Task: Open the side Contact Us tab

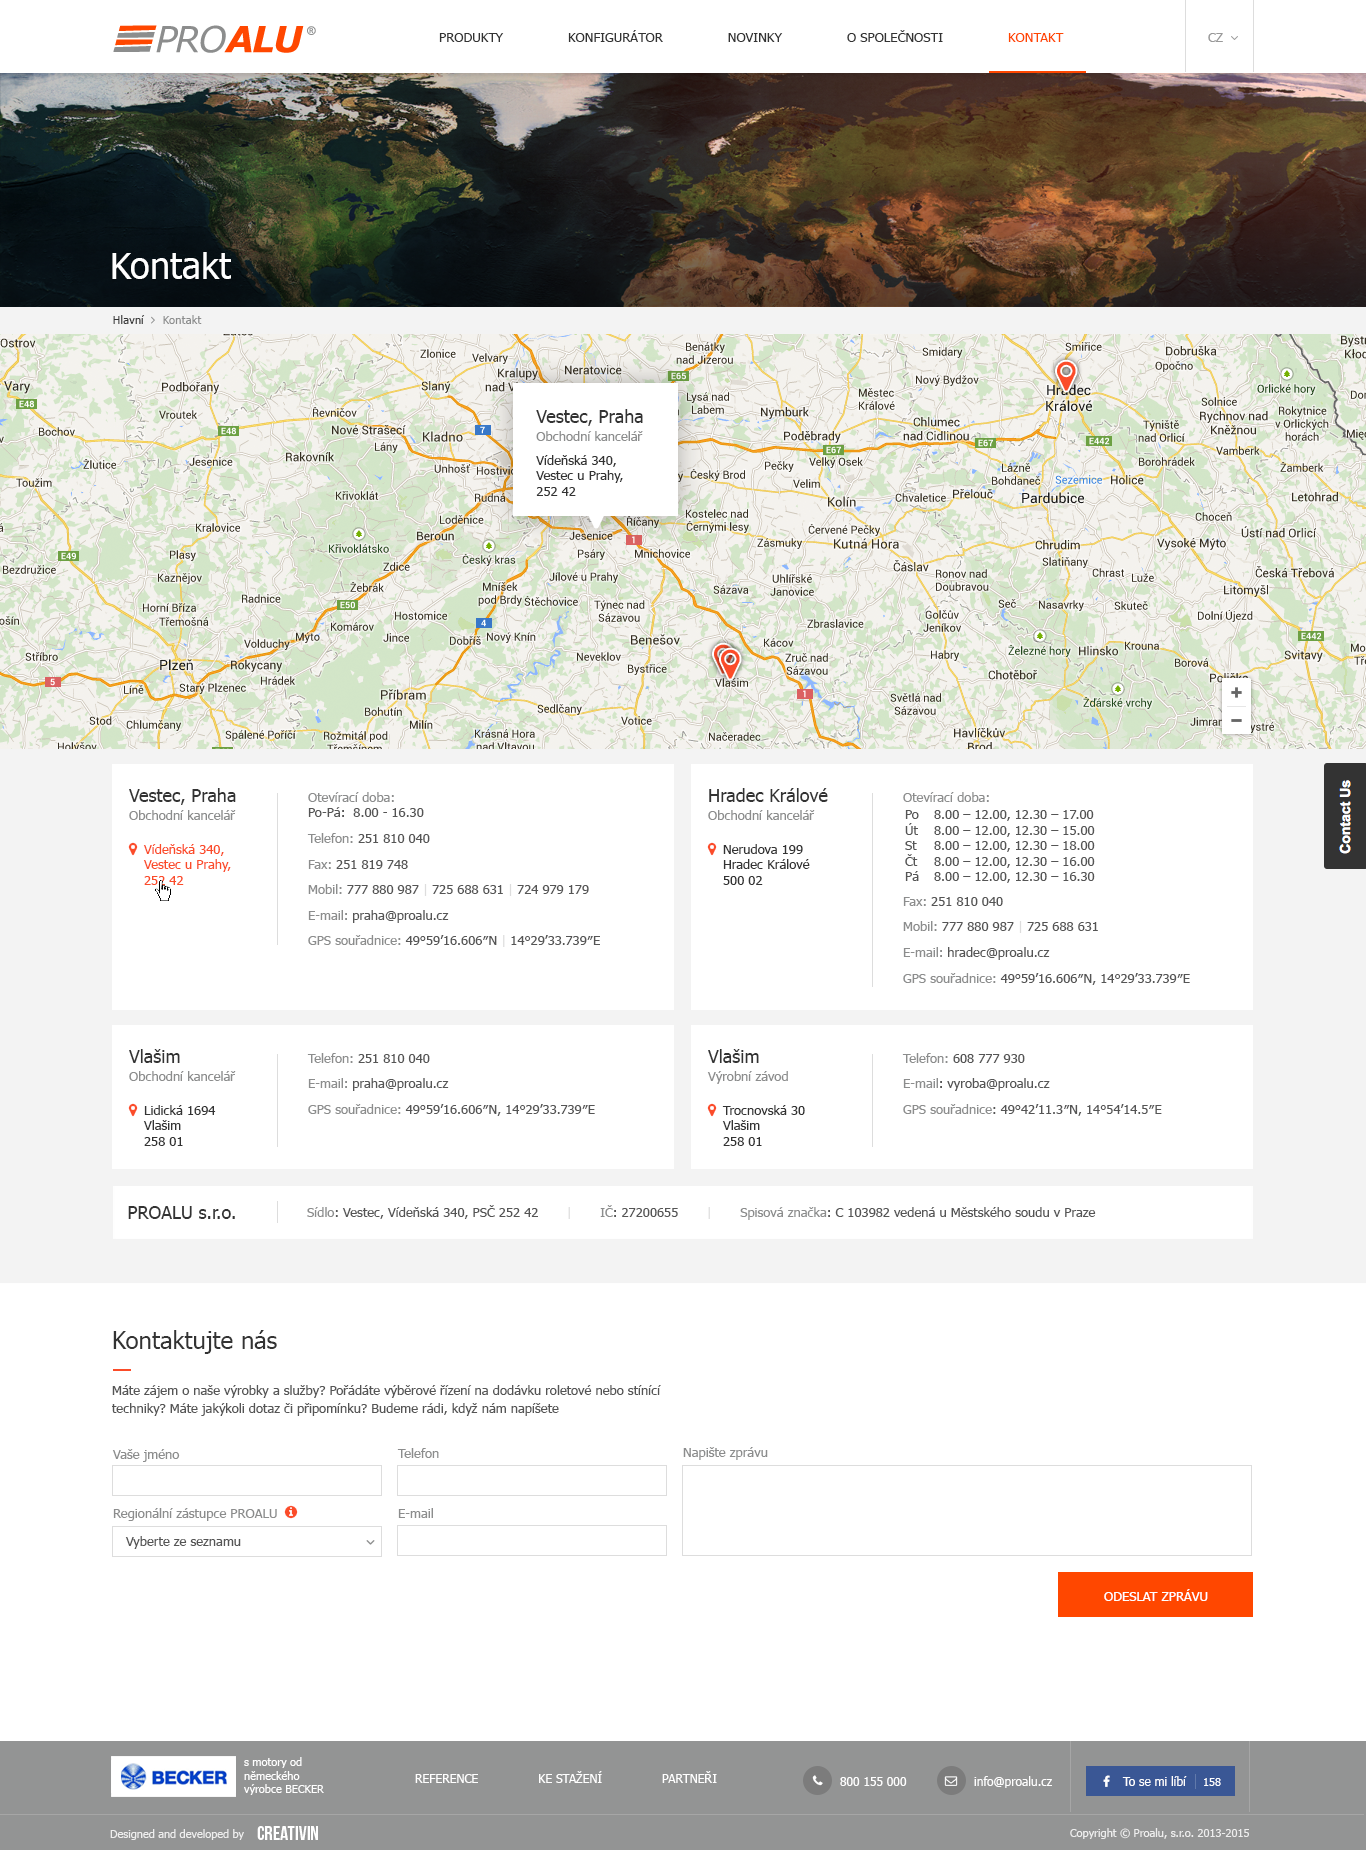Action: pos(1345,816)
